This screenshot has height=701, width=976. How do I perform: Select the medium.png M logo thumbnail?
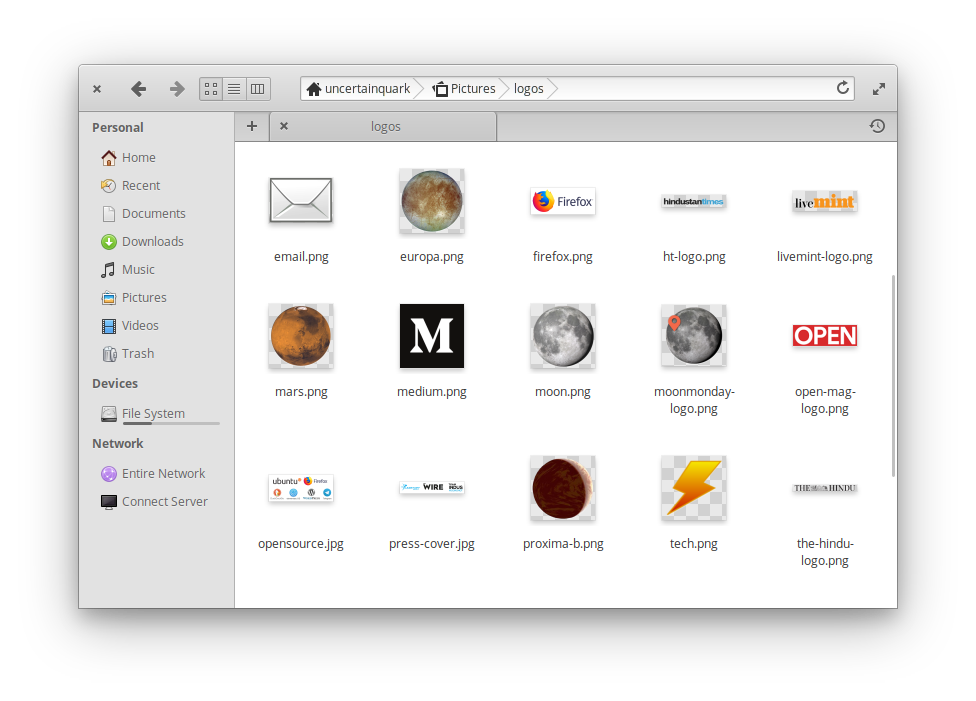432,336
